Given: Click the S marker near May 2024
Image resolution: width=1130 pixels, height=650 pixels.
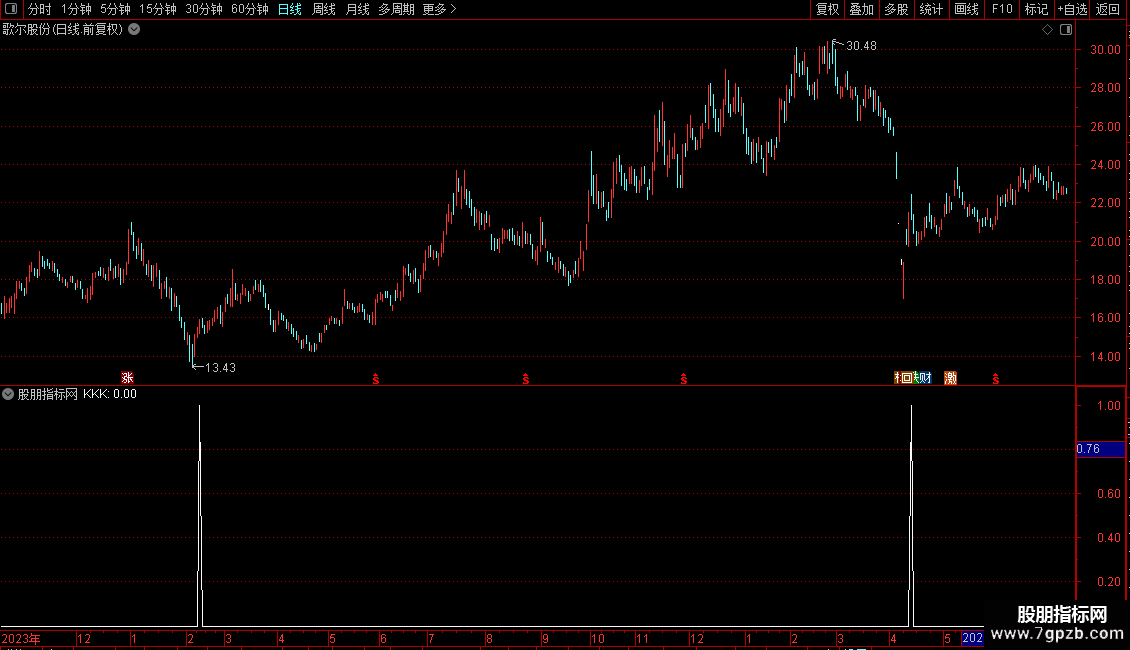Looking at the screenshot, I should (996, 379).
